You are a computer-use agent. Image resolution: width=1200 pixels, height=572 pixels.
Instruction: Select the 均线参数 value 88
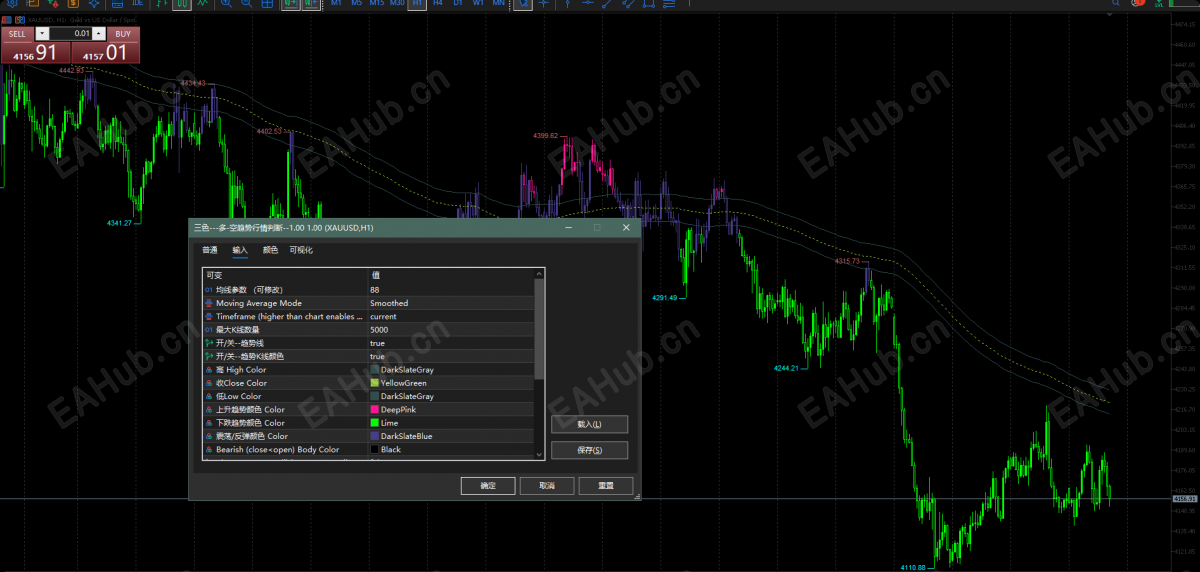pos(451,290)
